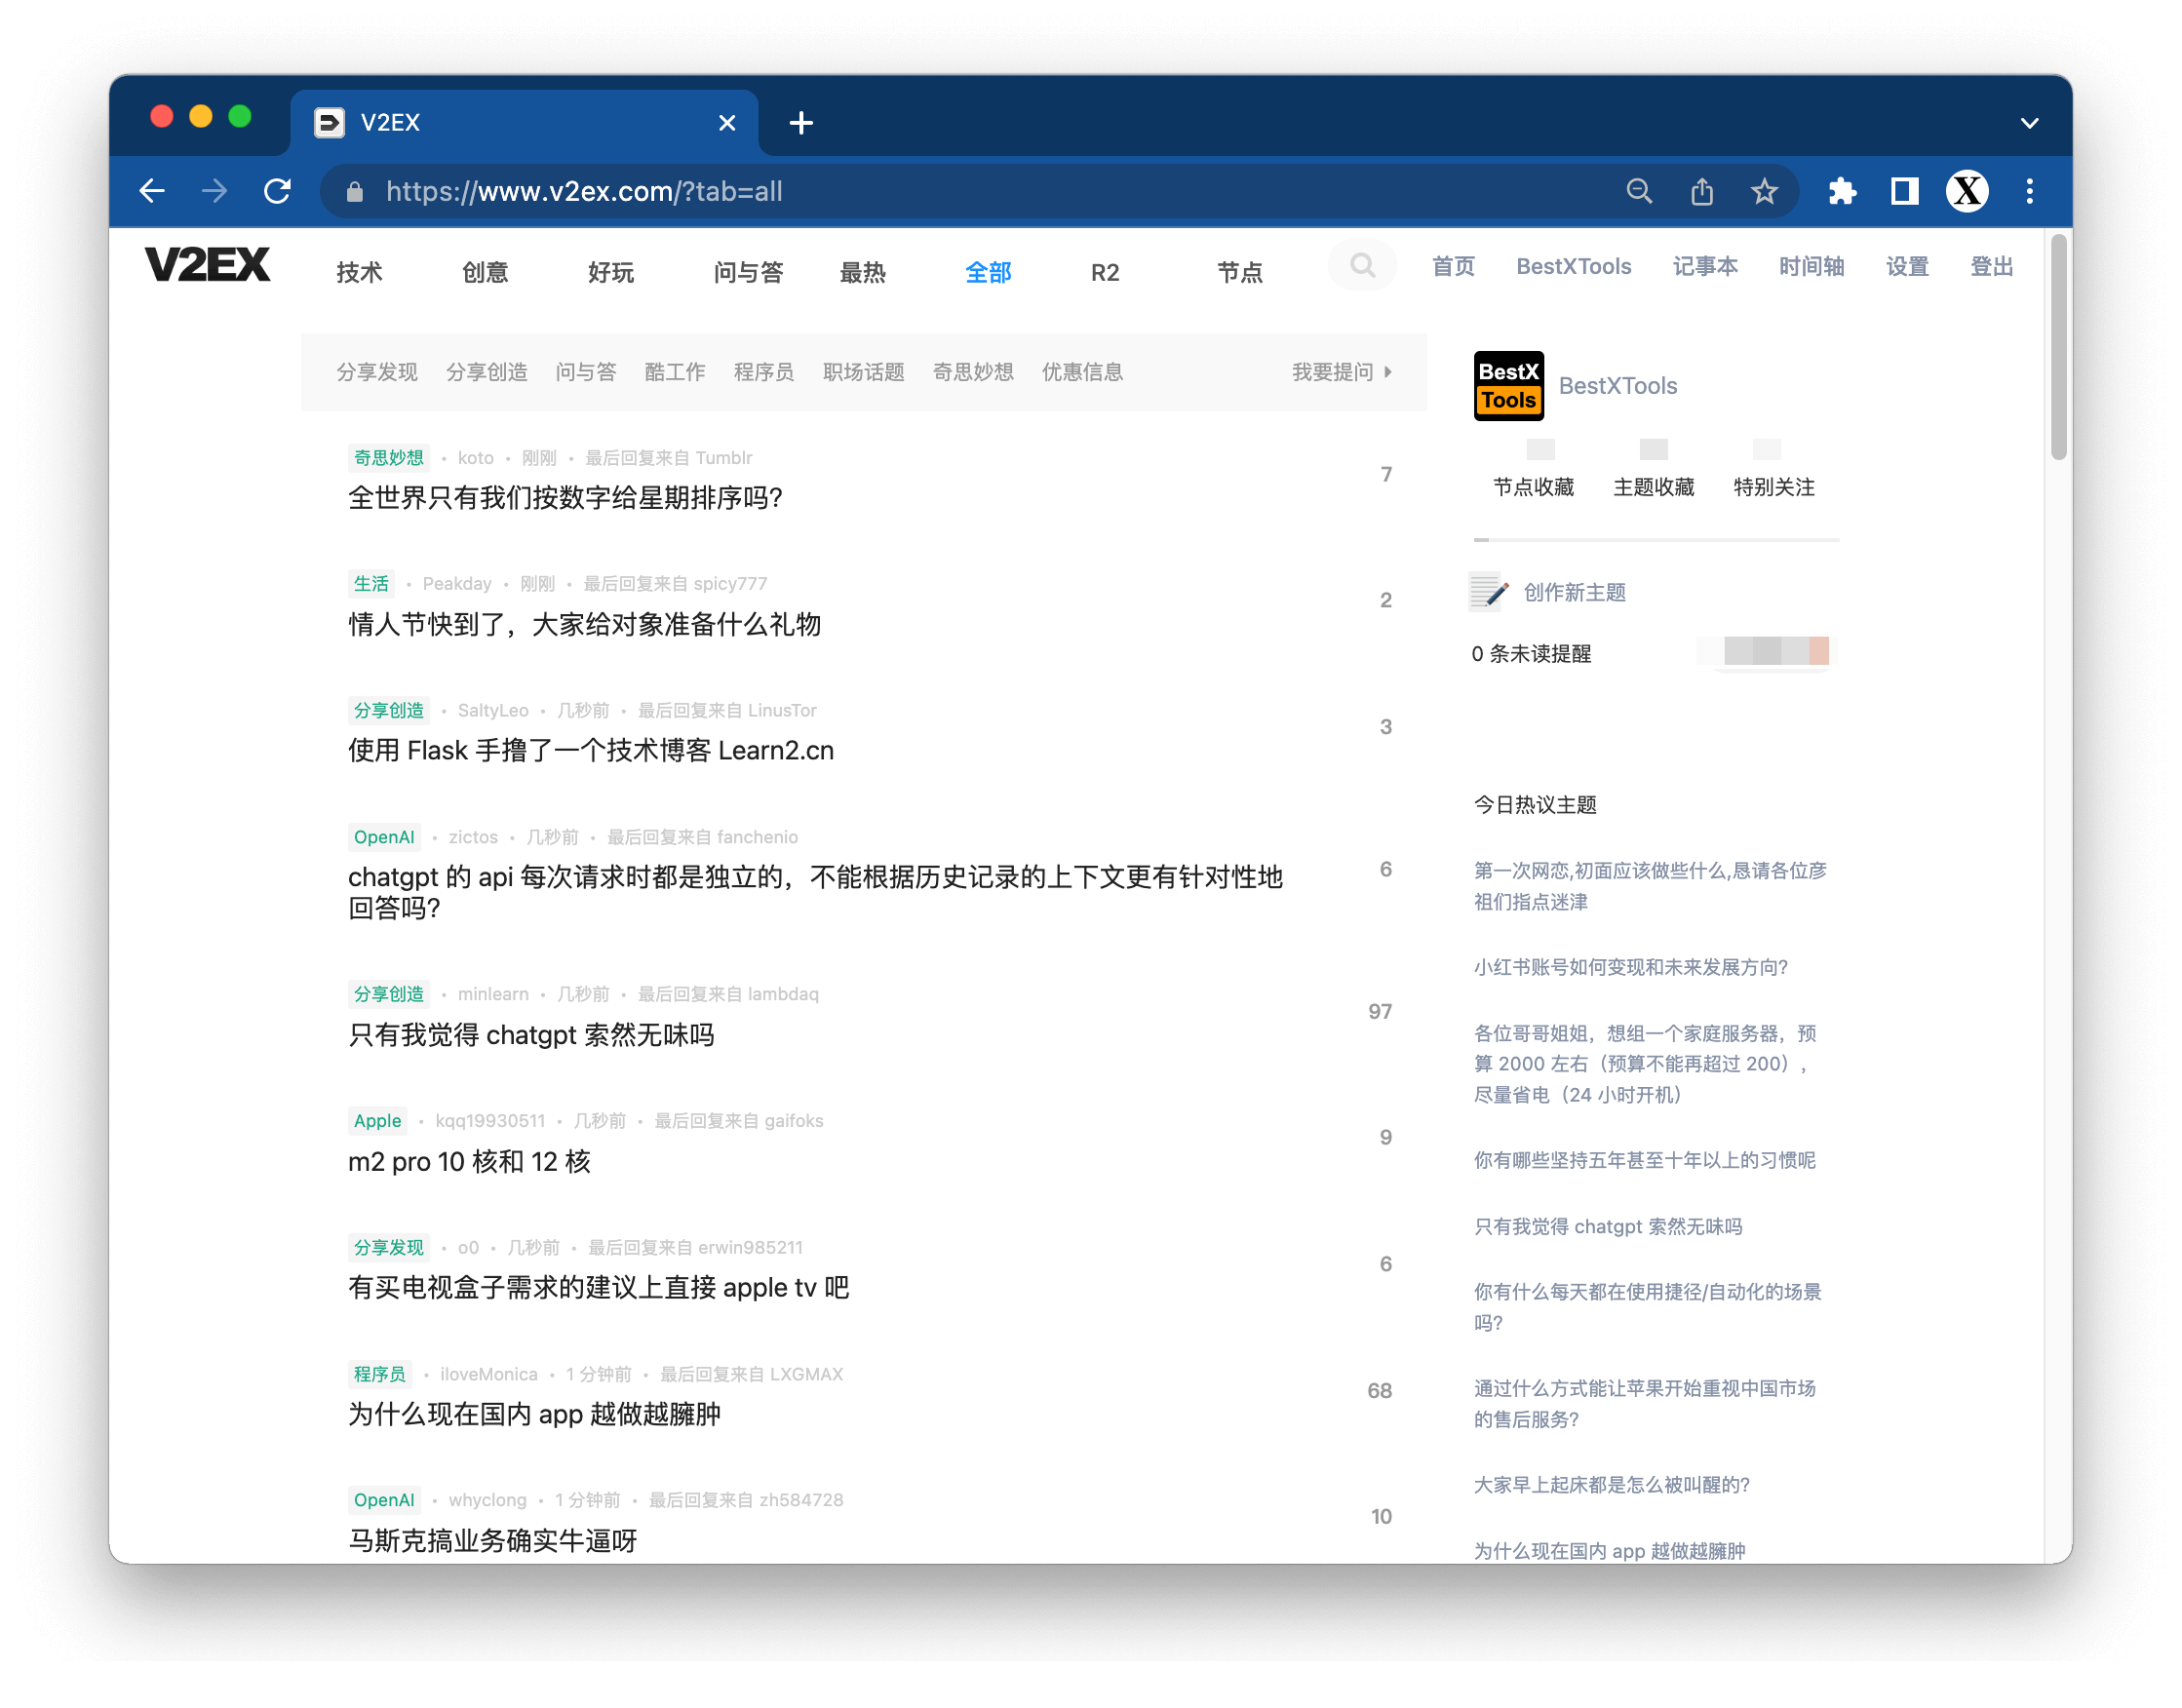Click the 程序员 tag on iloveMonica topic
The width and height of the screenshot is (2182, 1708).
click(x=379, y=1374)
